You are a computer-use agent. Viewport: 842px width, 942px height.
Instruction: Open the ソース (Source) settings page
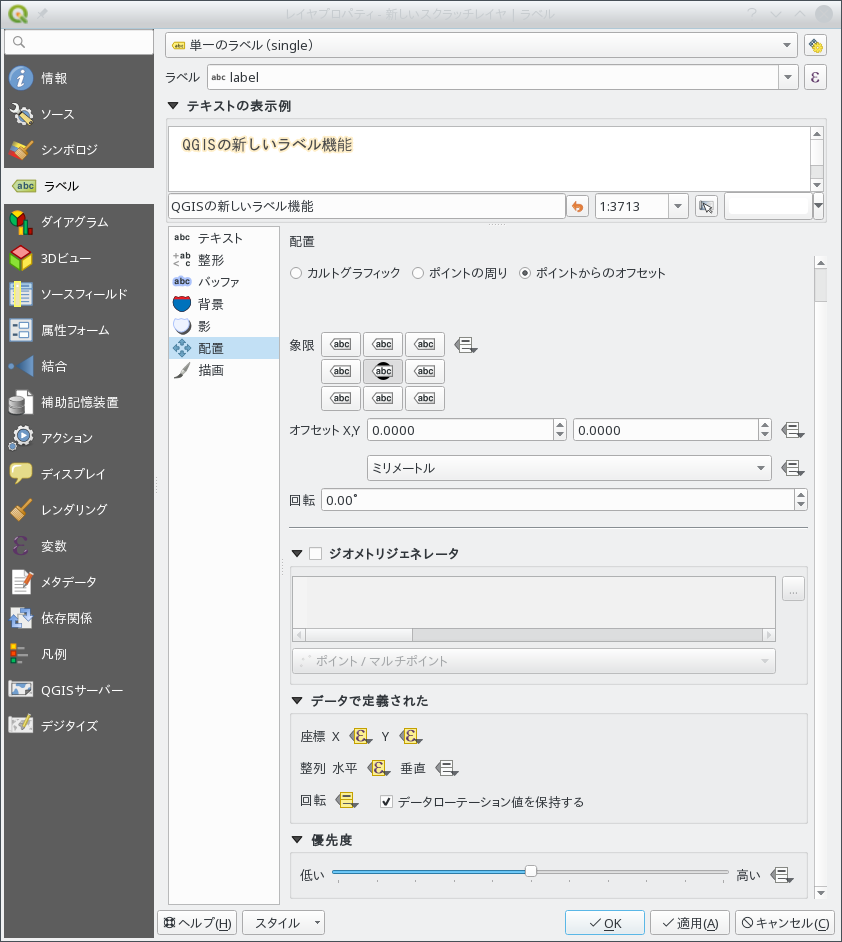tap(79, 114)
